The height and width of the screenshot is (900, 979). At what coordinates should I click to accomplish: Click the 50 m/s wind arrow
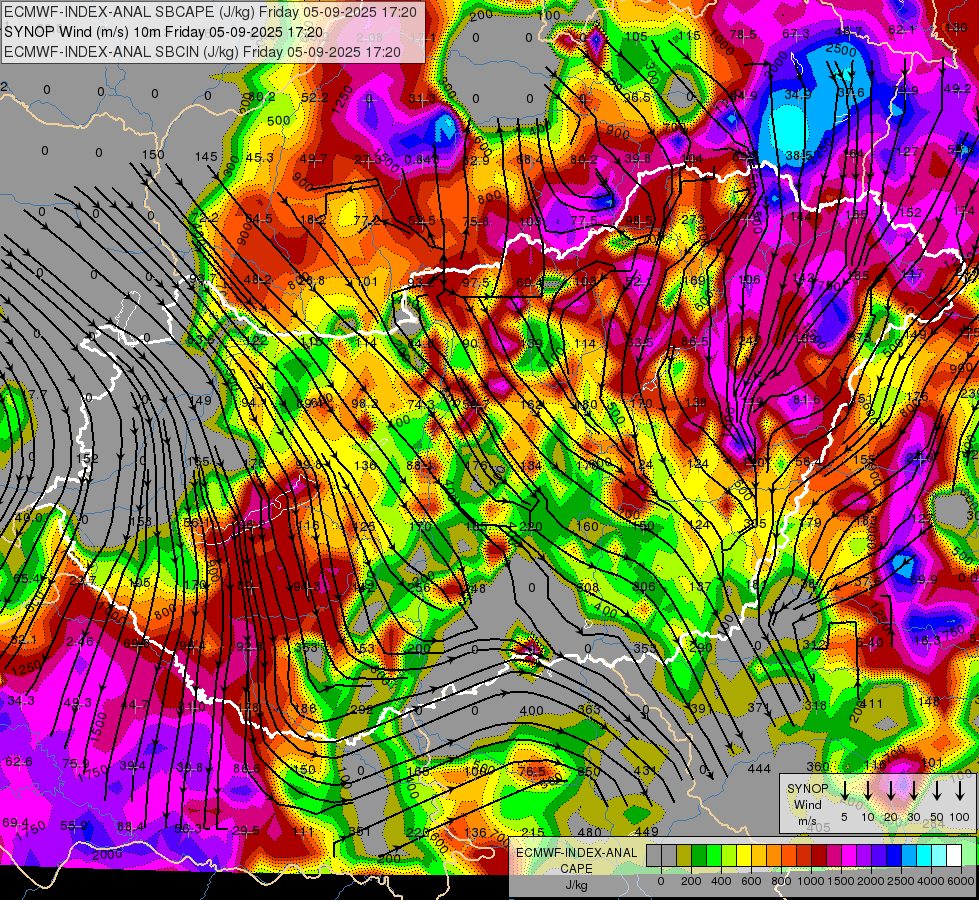pos(937,790)
